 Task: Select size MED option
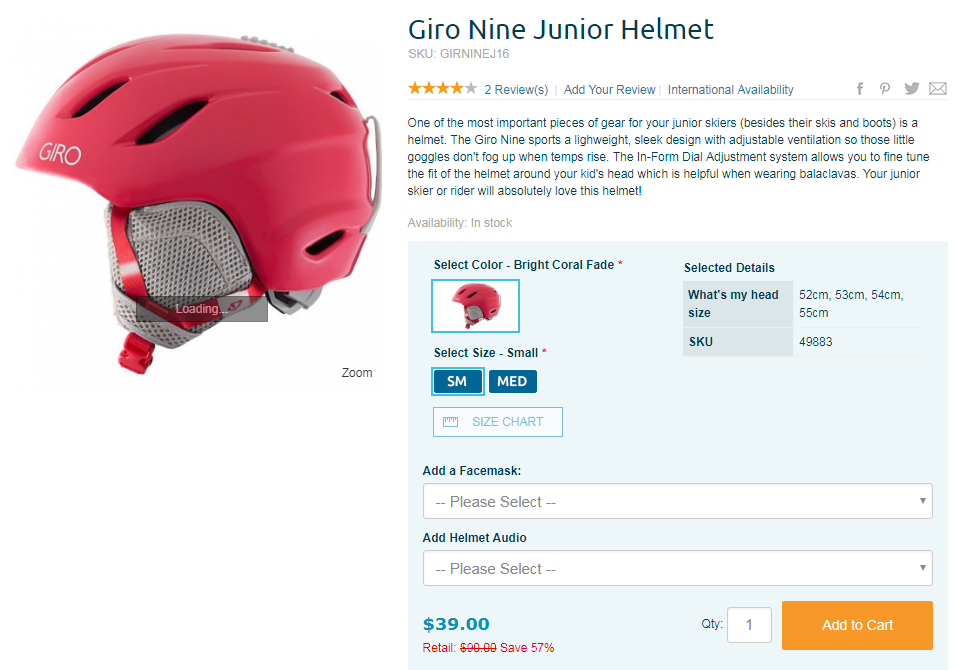[x=512, y=382]
